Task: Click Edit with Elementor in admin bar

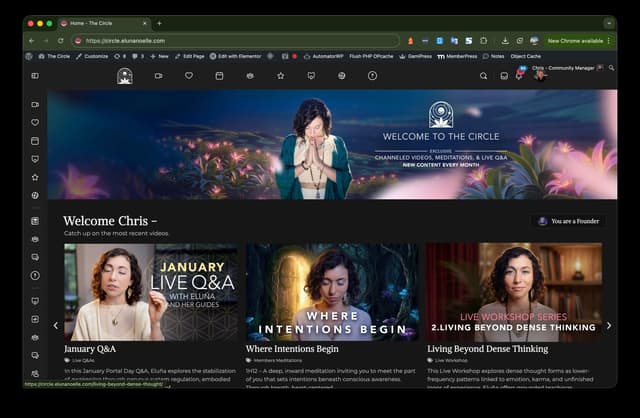Action: (236, 56)
